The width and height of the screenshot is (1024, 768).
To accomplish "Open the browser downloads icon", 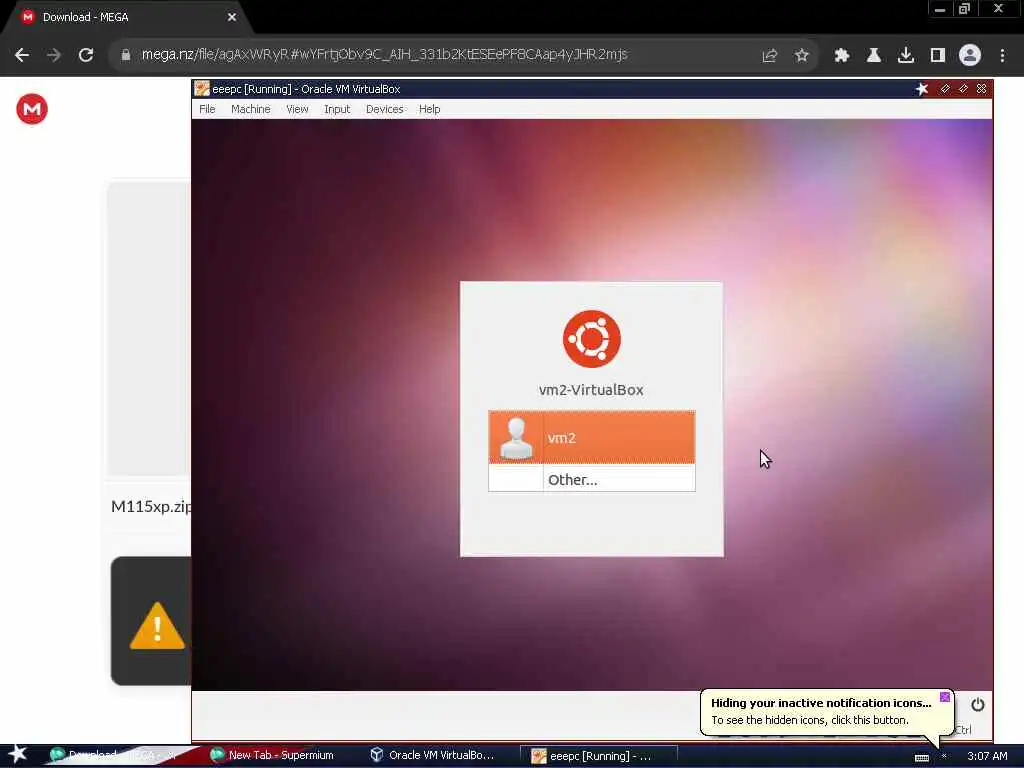I will 906,56.
